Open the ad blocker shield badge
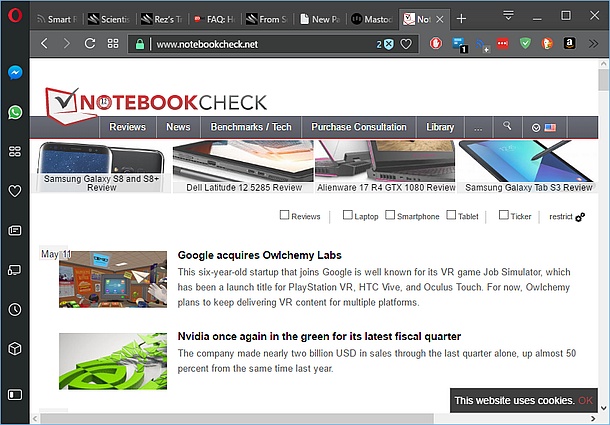This screenshot has height=425, width=610. point(385,44)
